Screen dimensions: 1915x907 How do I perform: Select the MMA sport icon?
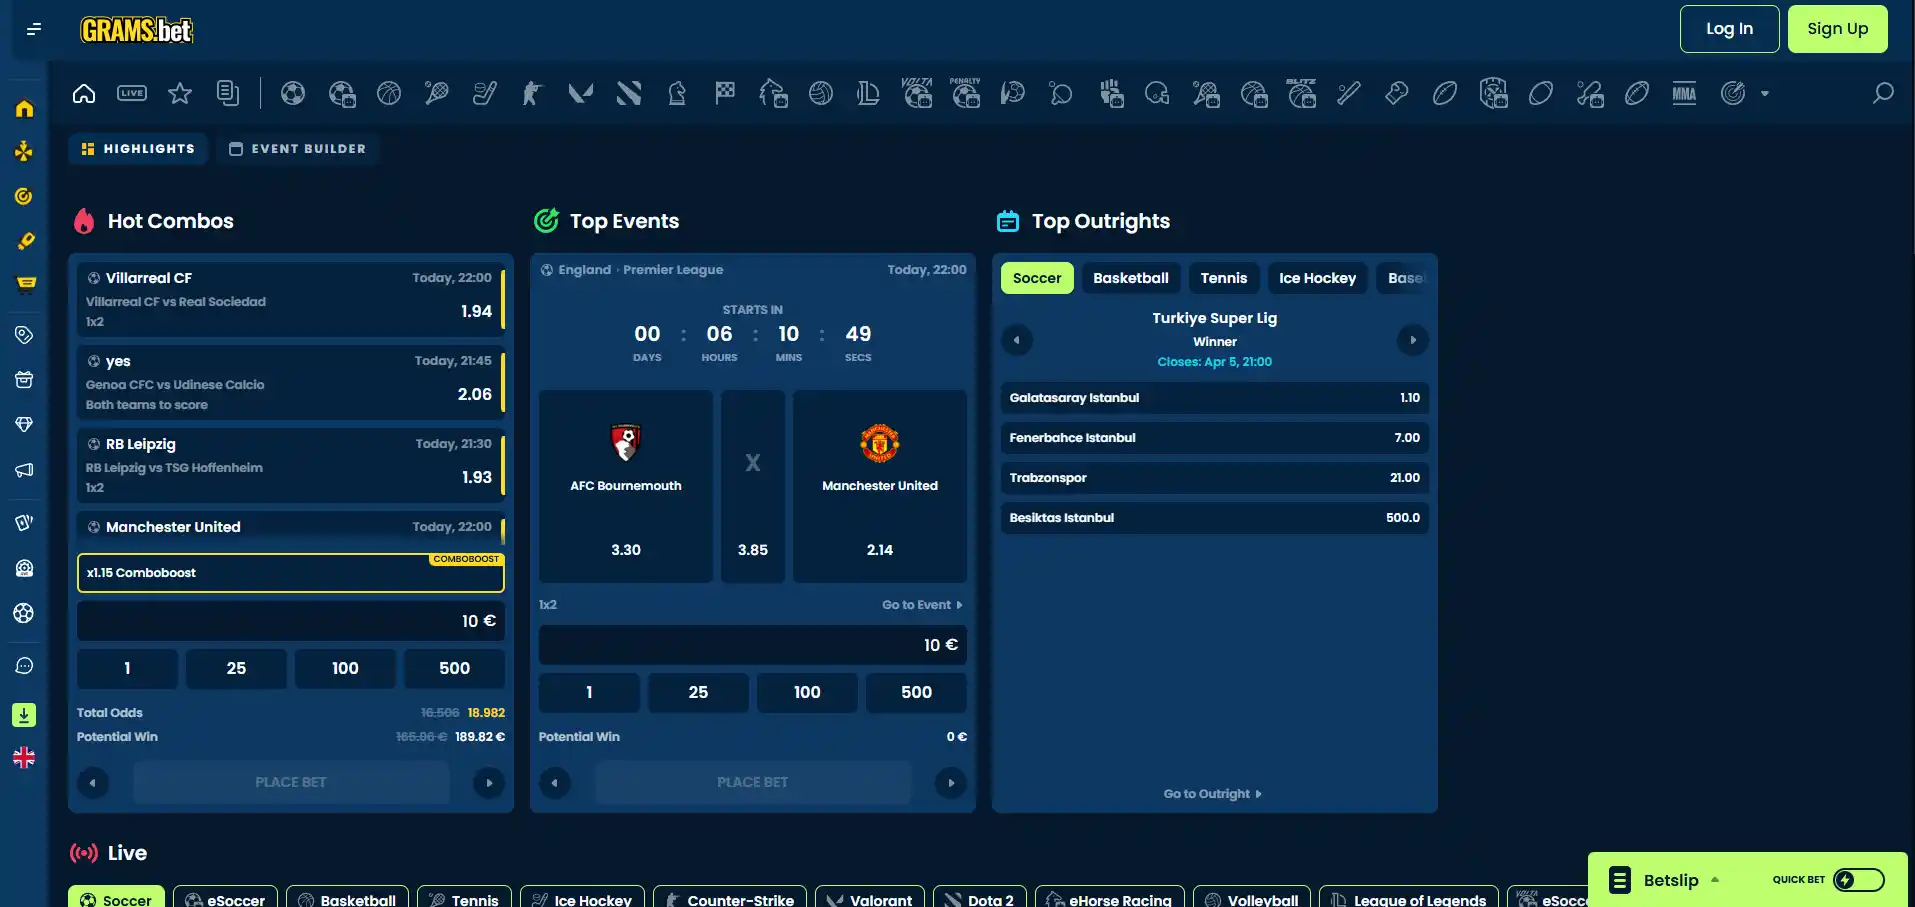(x=1685, y=93)
